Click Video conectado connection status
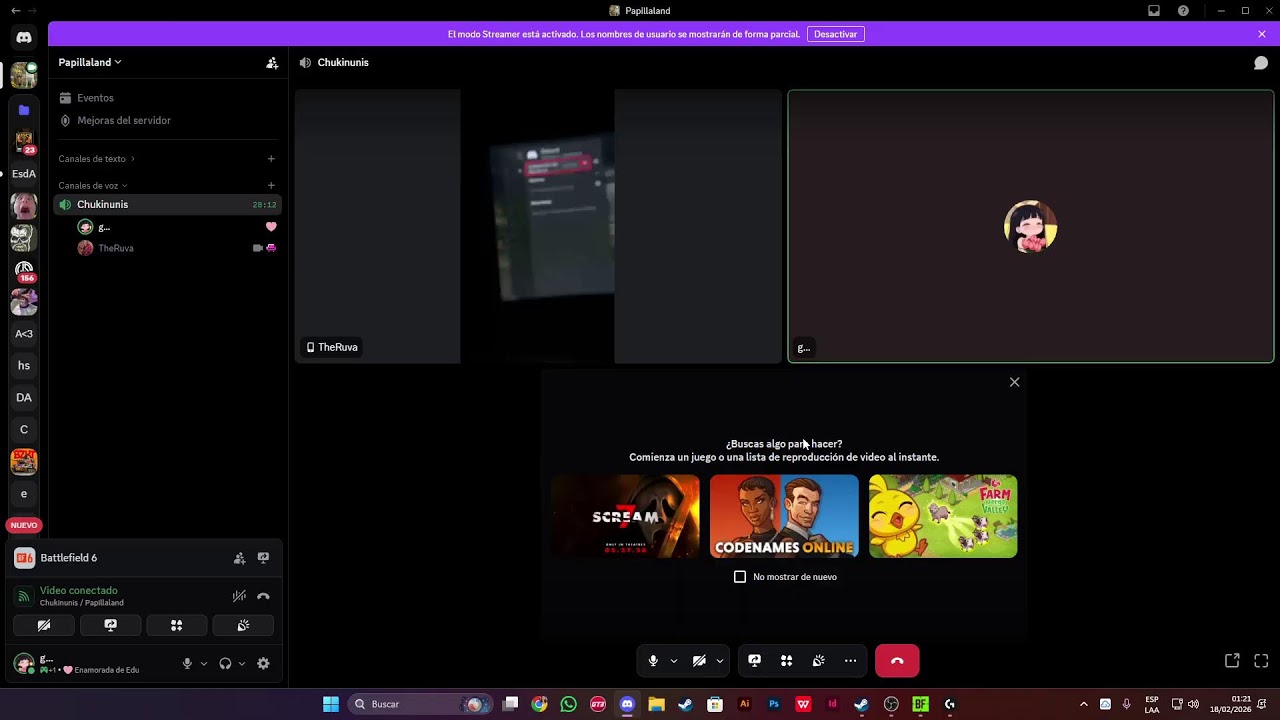 (79, 591)
